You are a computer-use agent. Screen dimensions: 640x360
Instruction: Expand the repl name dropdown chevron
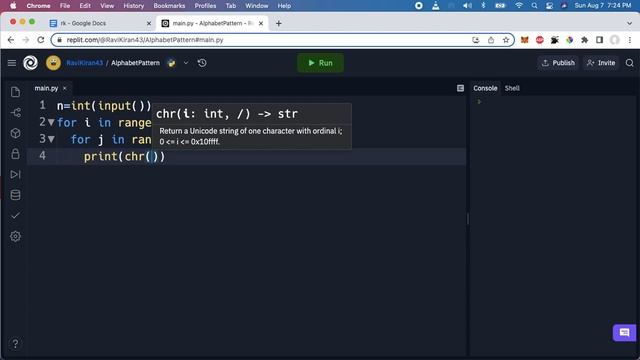[x=186, y=63]
